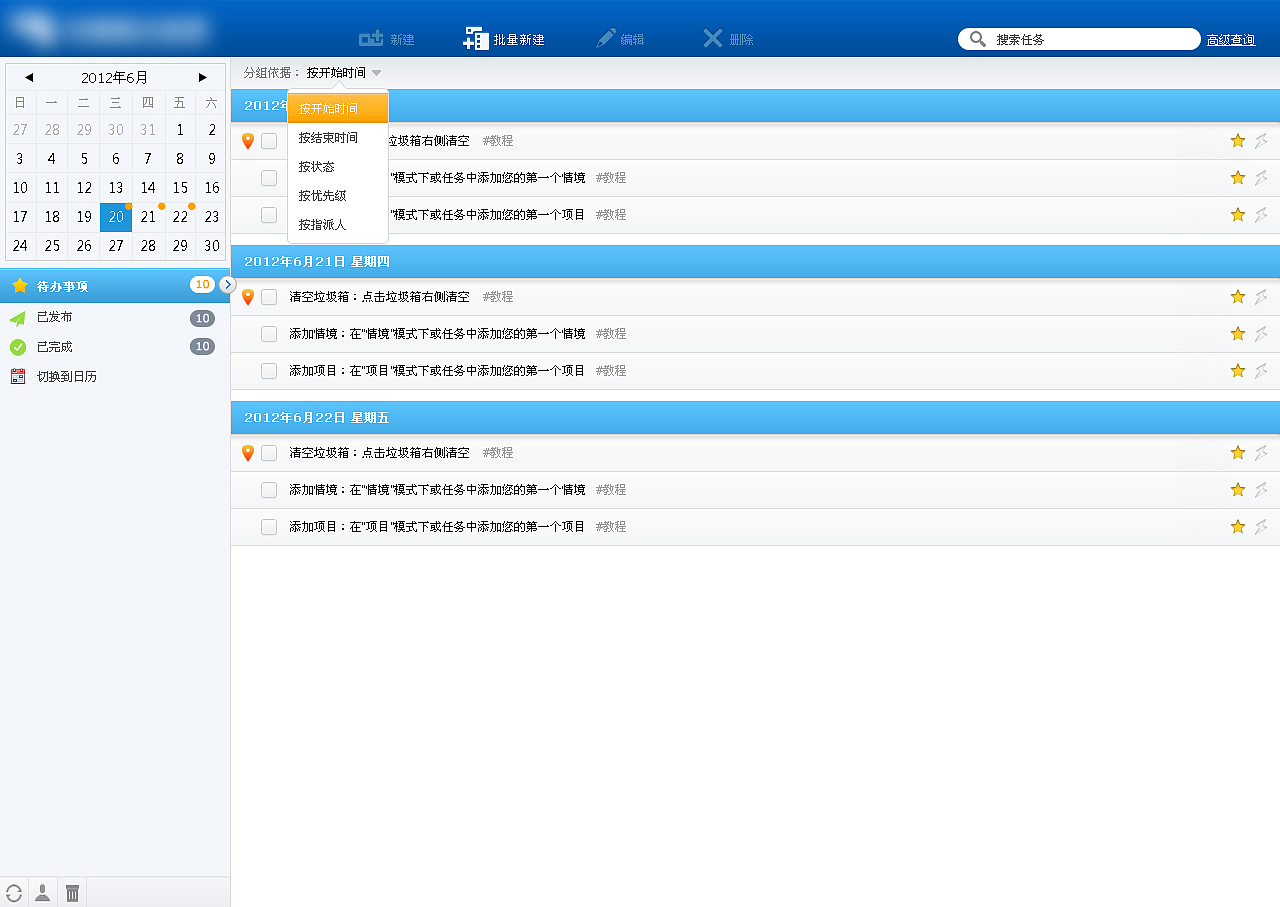The height and width of the screenshot is (907, 1280).
Task: Toggle star on 添加项目 under 6月22日
Action: click(1238, 527)
